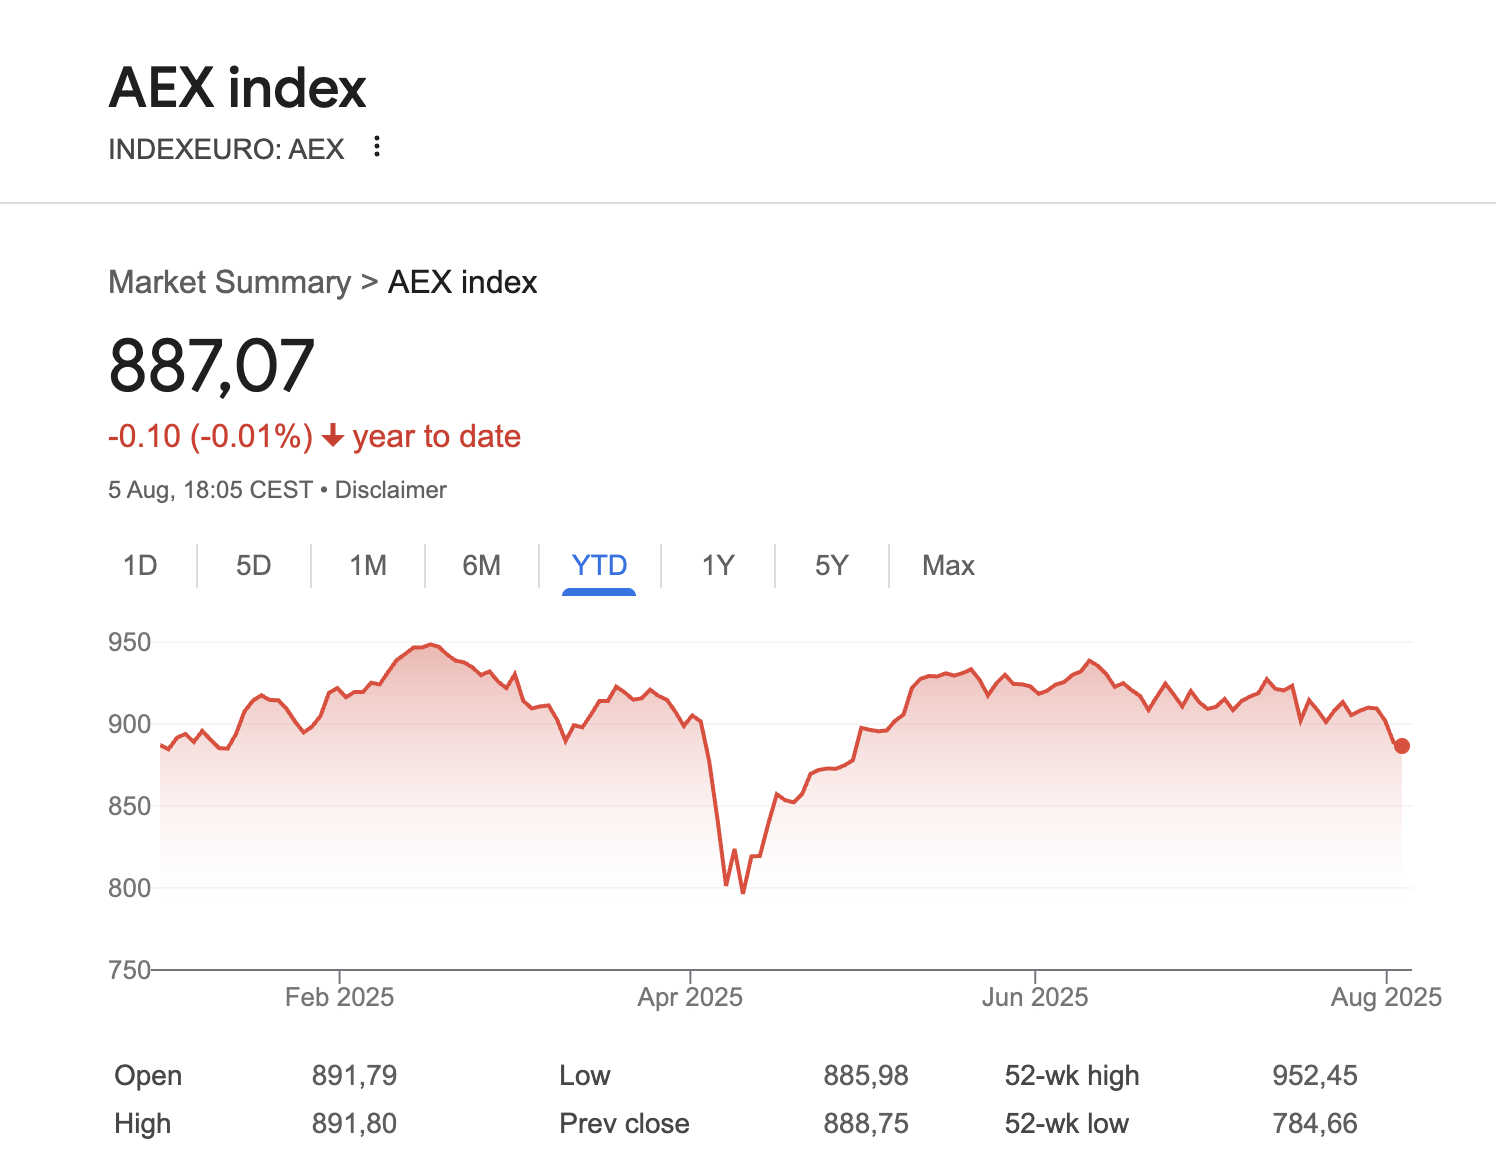This screenshot has height=1176, width=1496.
Task: Show the 1M chart range
Action: [368, 566]
